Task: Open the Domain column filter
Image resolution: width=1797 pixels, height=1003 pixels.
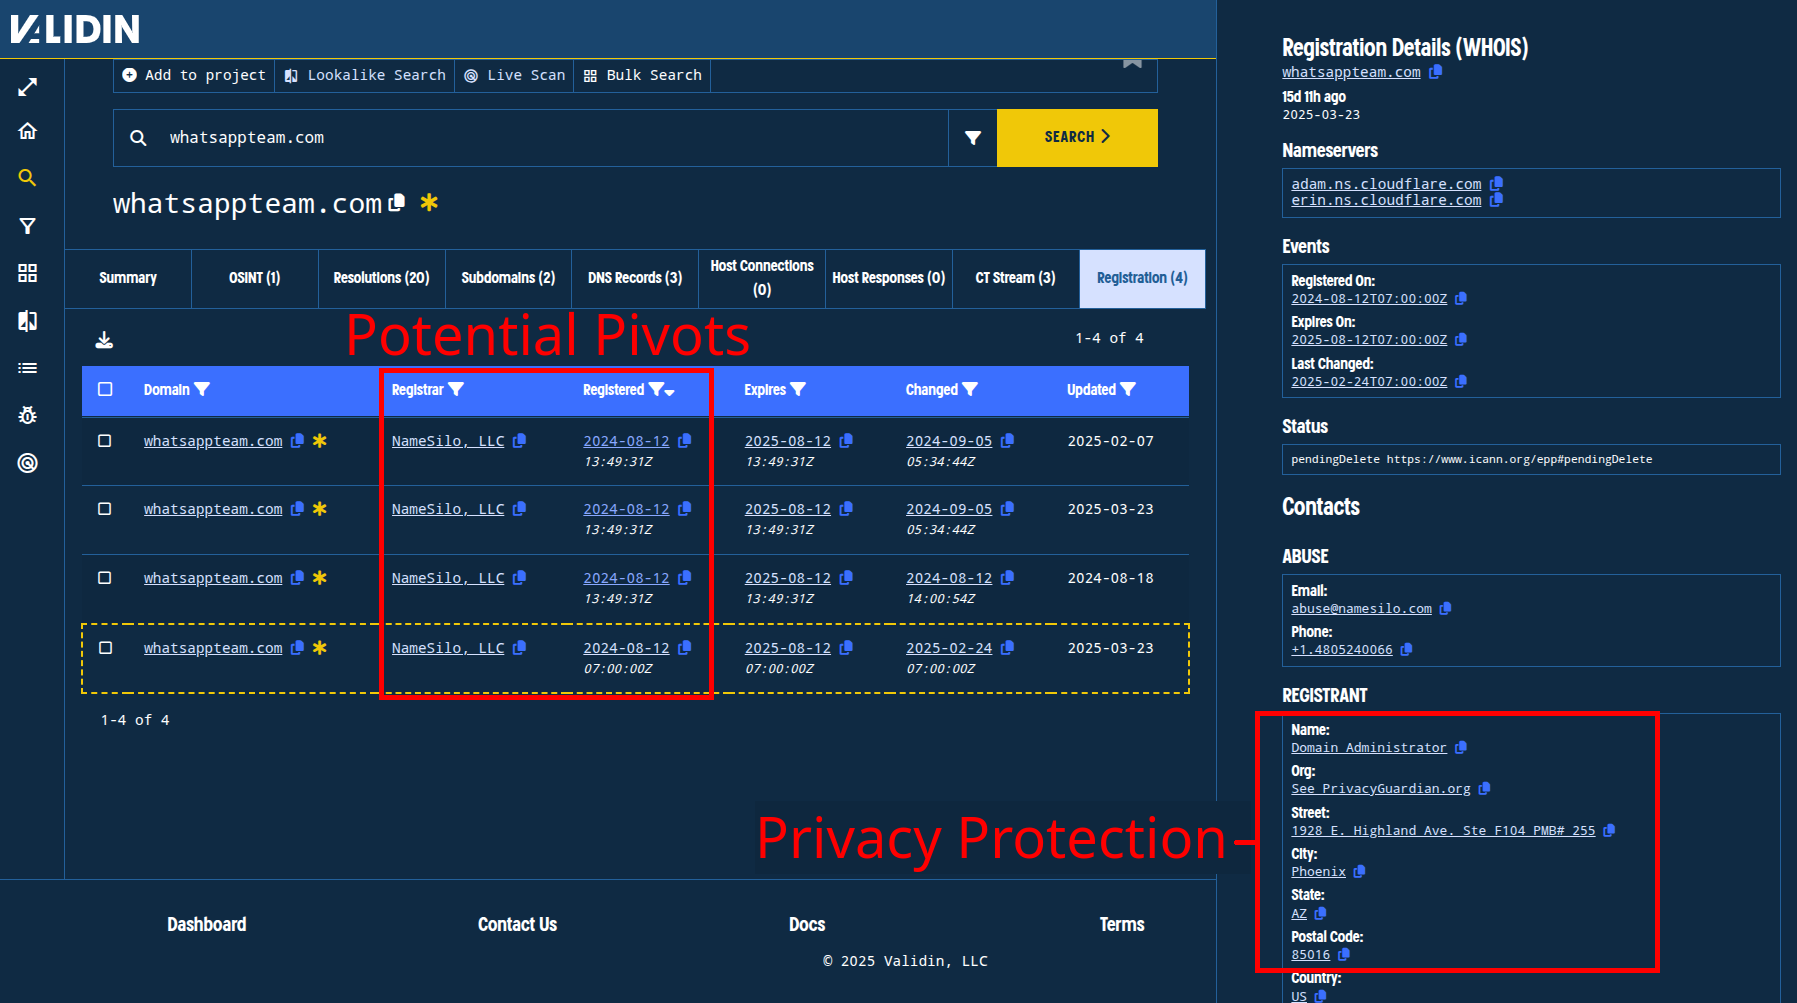Action: [202, 389]
